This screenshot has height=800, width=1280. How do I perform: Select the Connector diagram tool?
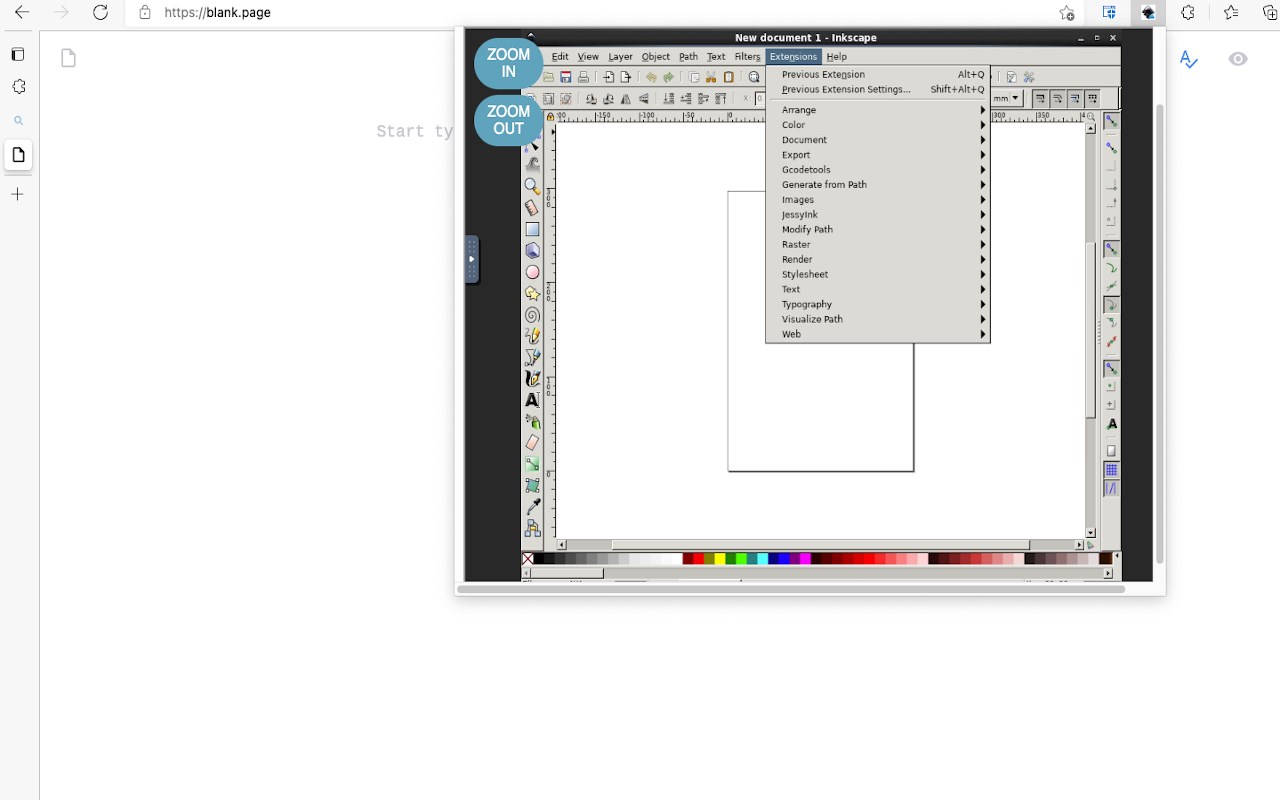532,528
